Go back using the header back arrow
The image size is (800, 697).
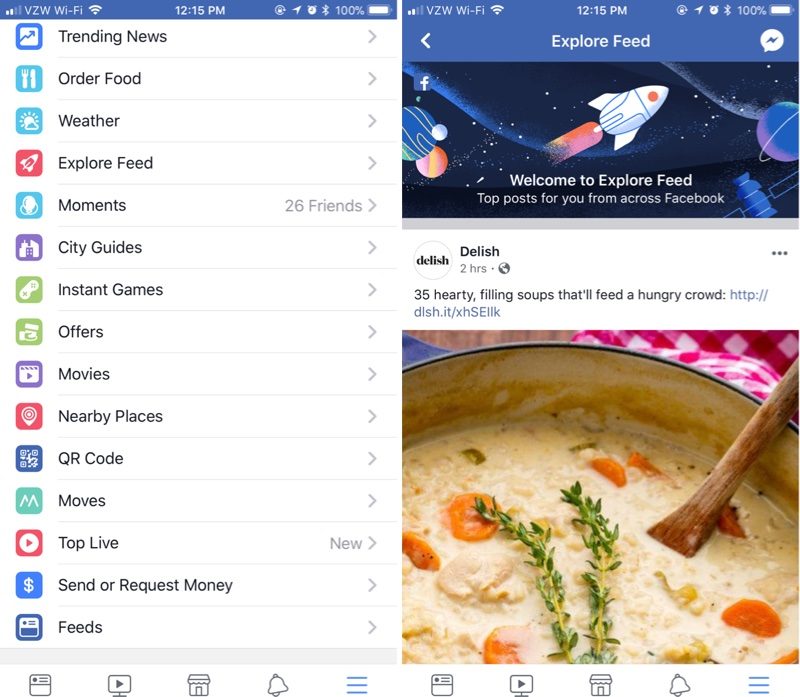point(426,41)
